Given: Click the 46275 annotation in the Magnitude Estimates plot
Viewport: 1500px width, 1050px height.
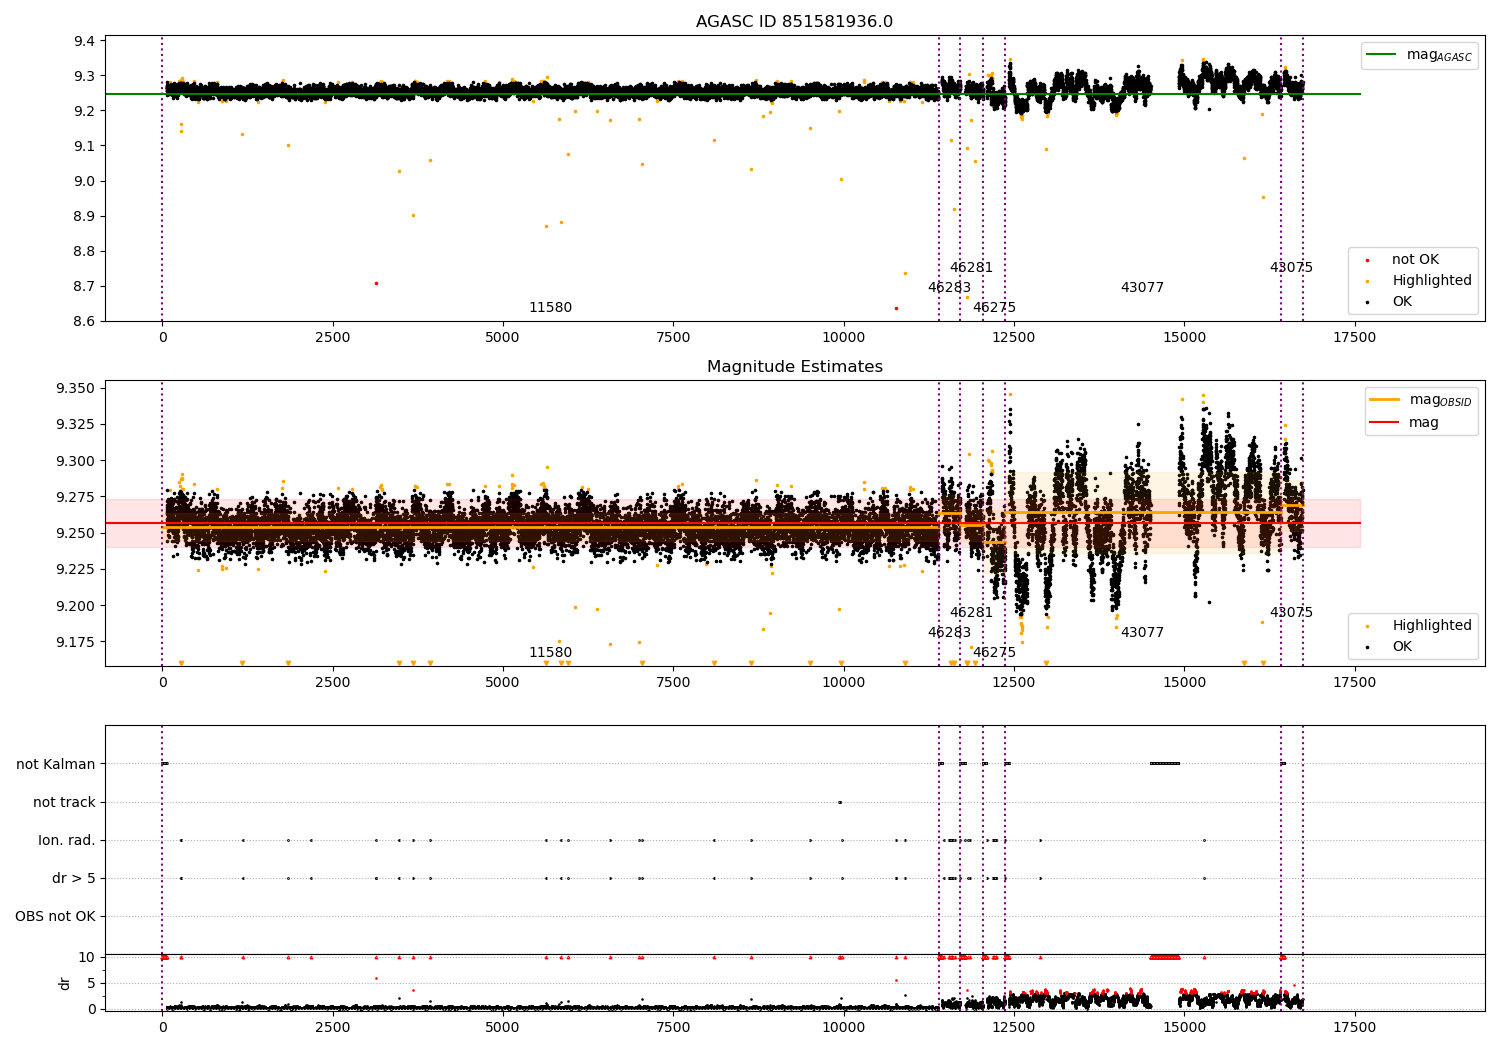Looking at the screenshot, I should [994, 653].
